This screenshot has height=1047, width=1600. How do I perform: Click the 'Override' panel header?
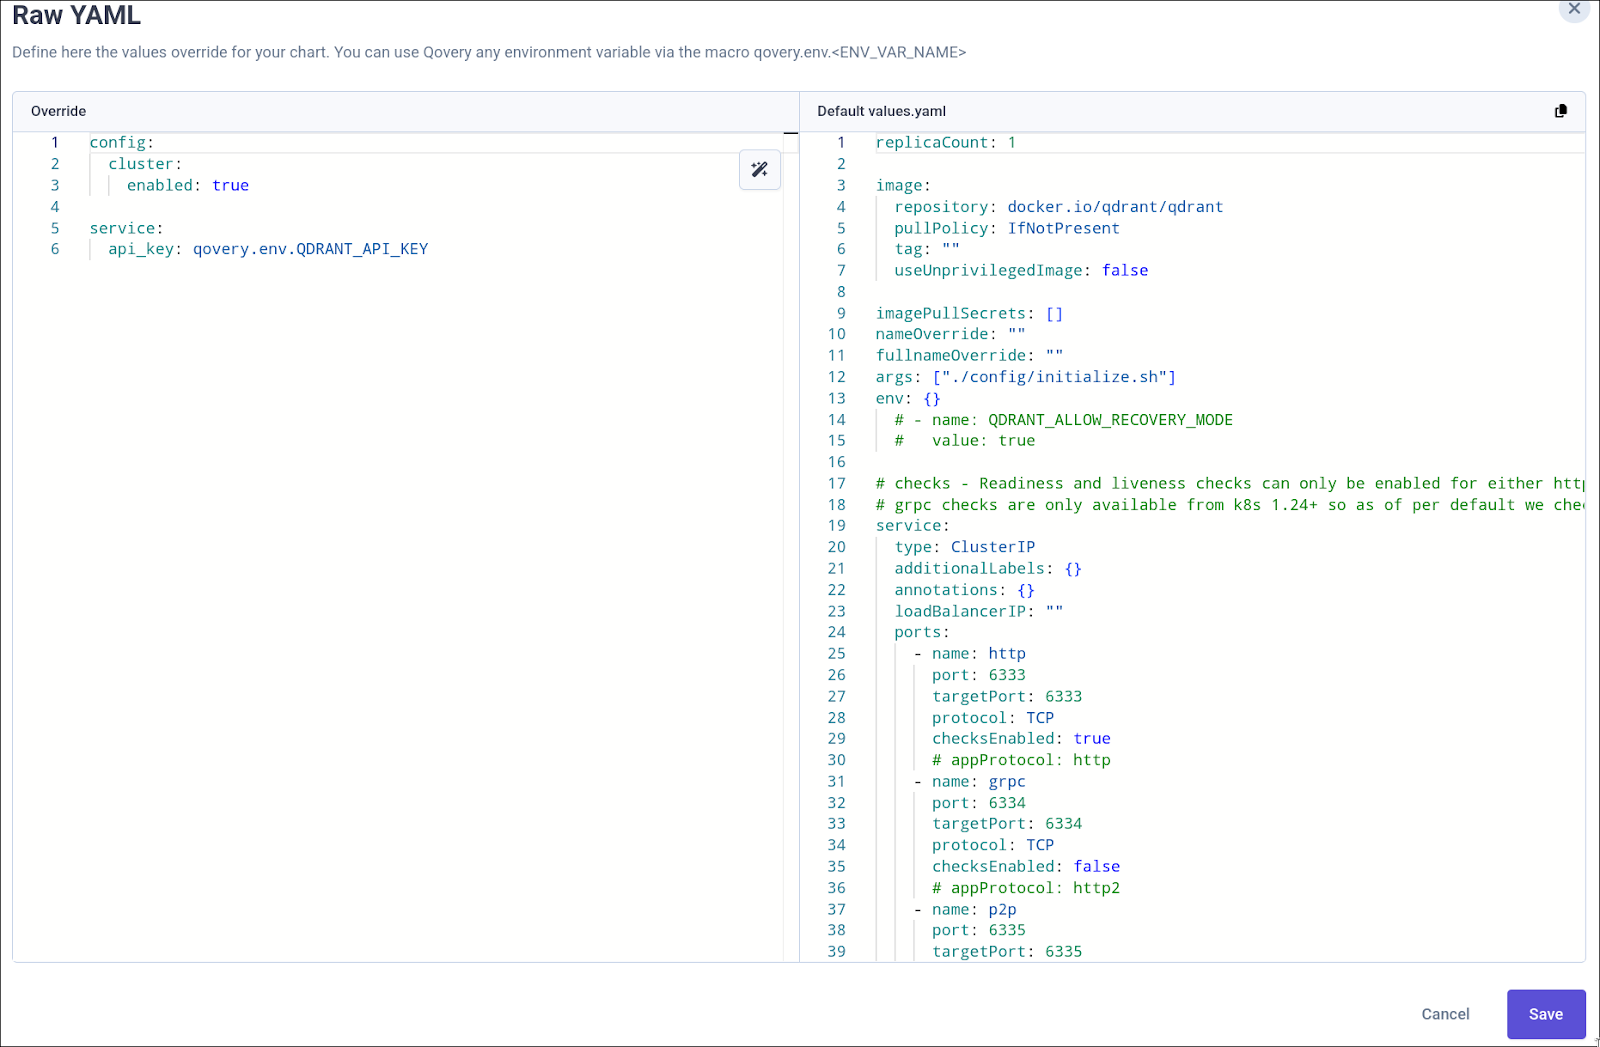(x=59, y=111)
